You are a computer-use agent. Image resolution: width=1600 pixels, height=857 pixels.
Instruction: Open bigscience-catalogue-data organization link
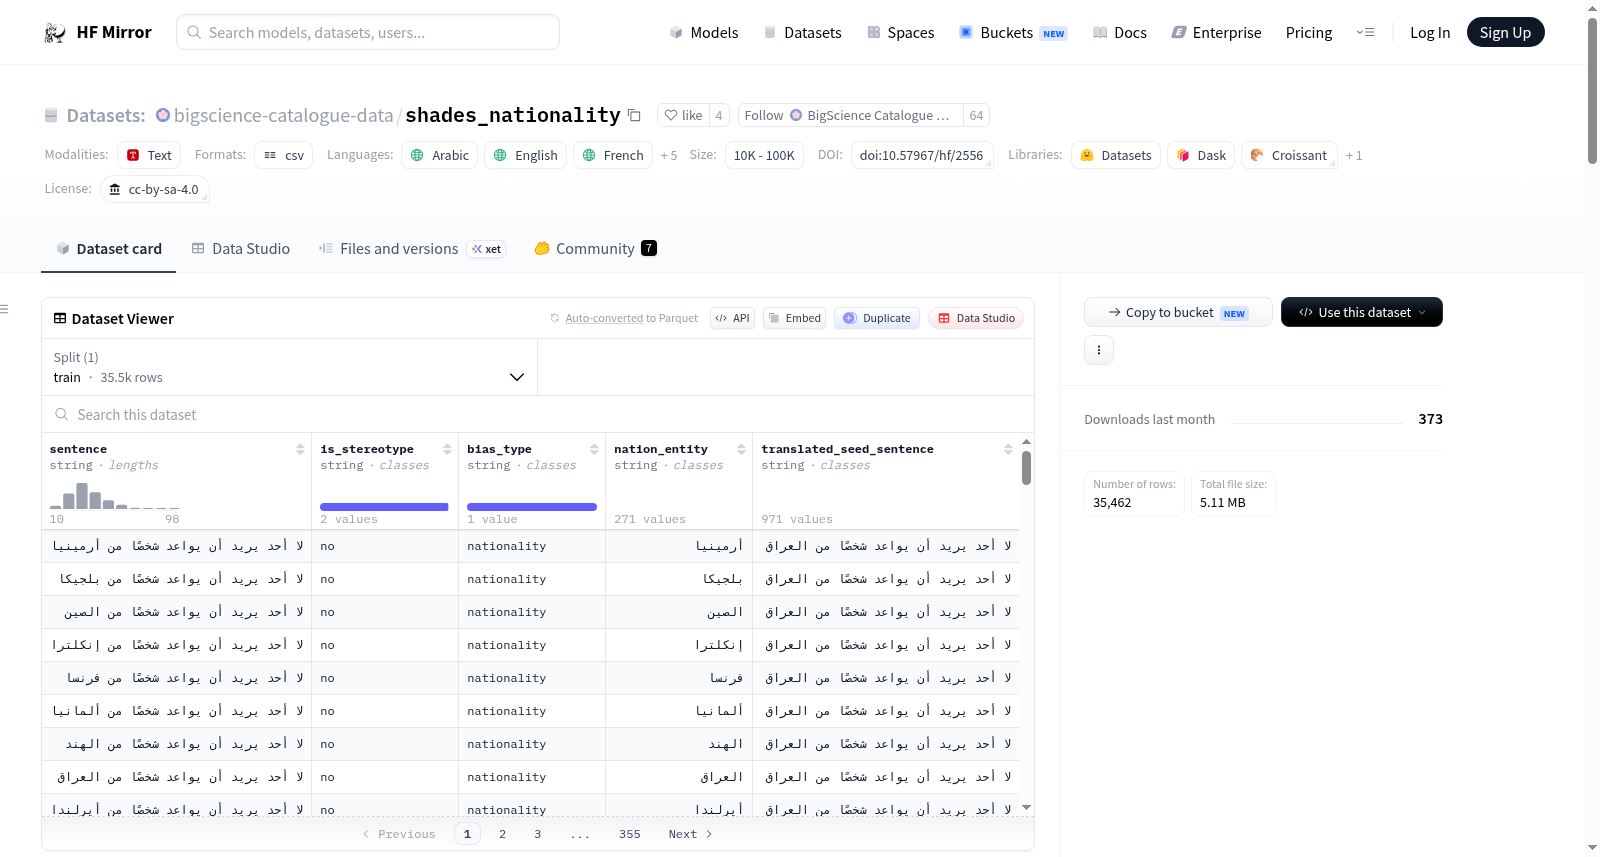(284, 116)
